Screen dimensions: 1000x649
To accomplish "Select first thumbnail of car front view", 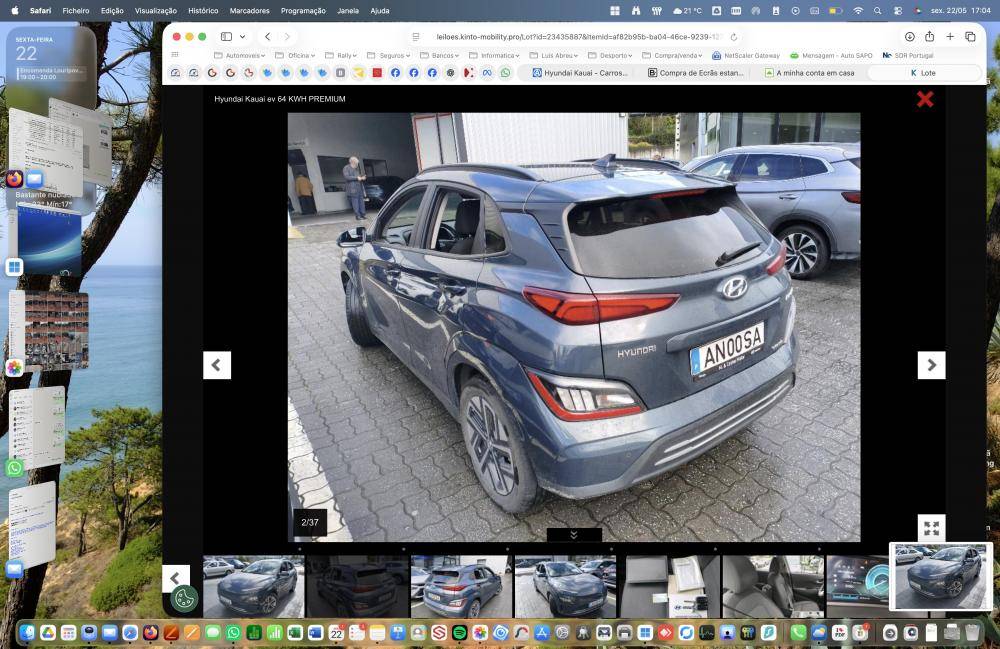I will 254,586.
